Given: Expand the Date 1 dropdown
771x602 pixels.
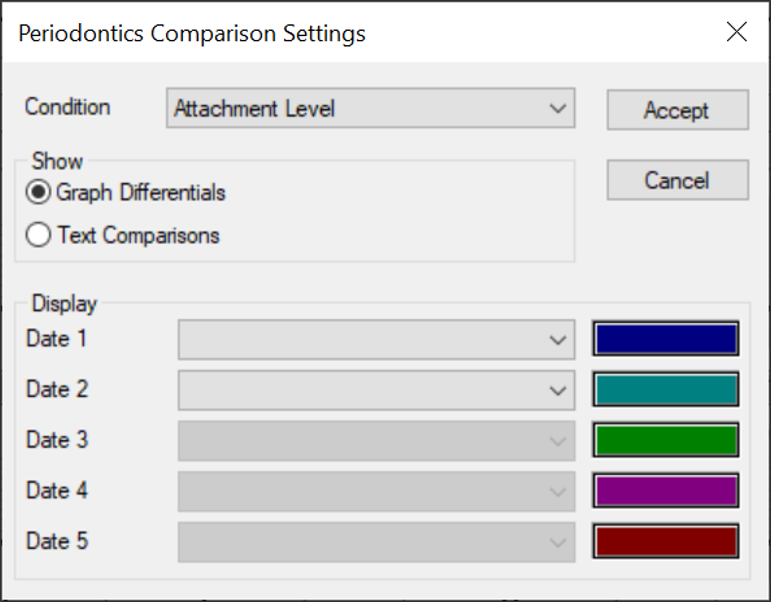Looking at the screenshot, I should (x=376, y=340).
